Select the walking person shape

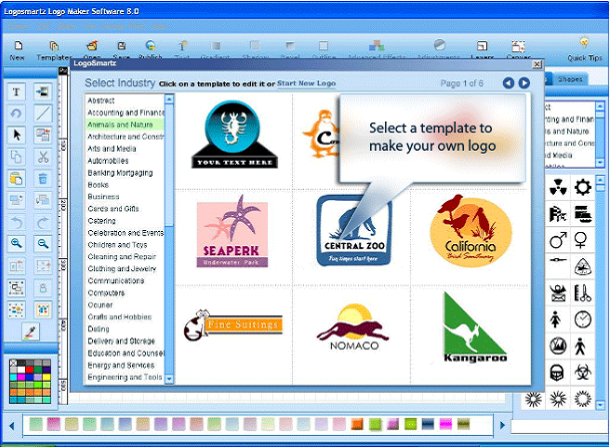[x=580, y=346]
